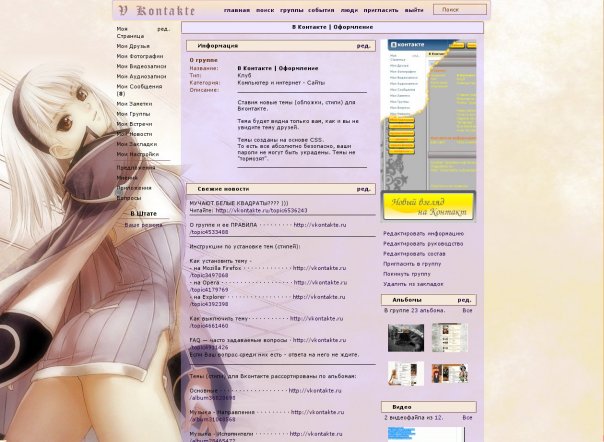Click the В Контакте | Оформление page title
Screen dimensions: 604x442
[332, 27]
